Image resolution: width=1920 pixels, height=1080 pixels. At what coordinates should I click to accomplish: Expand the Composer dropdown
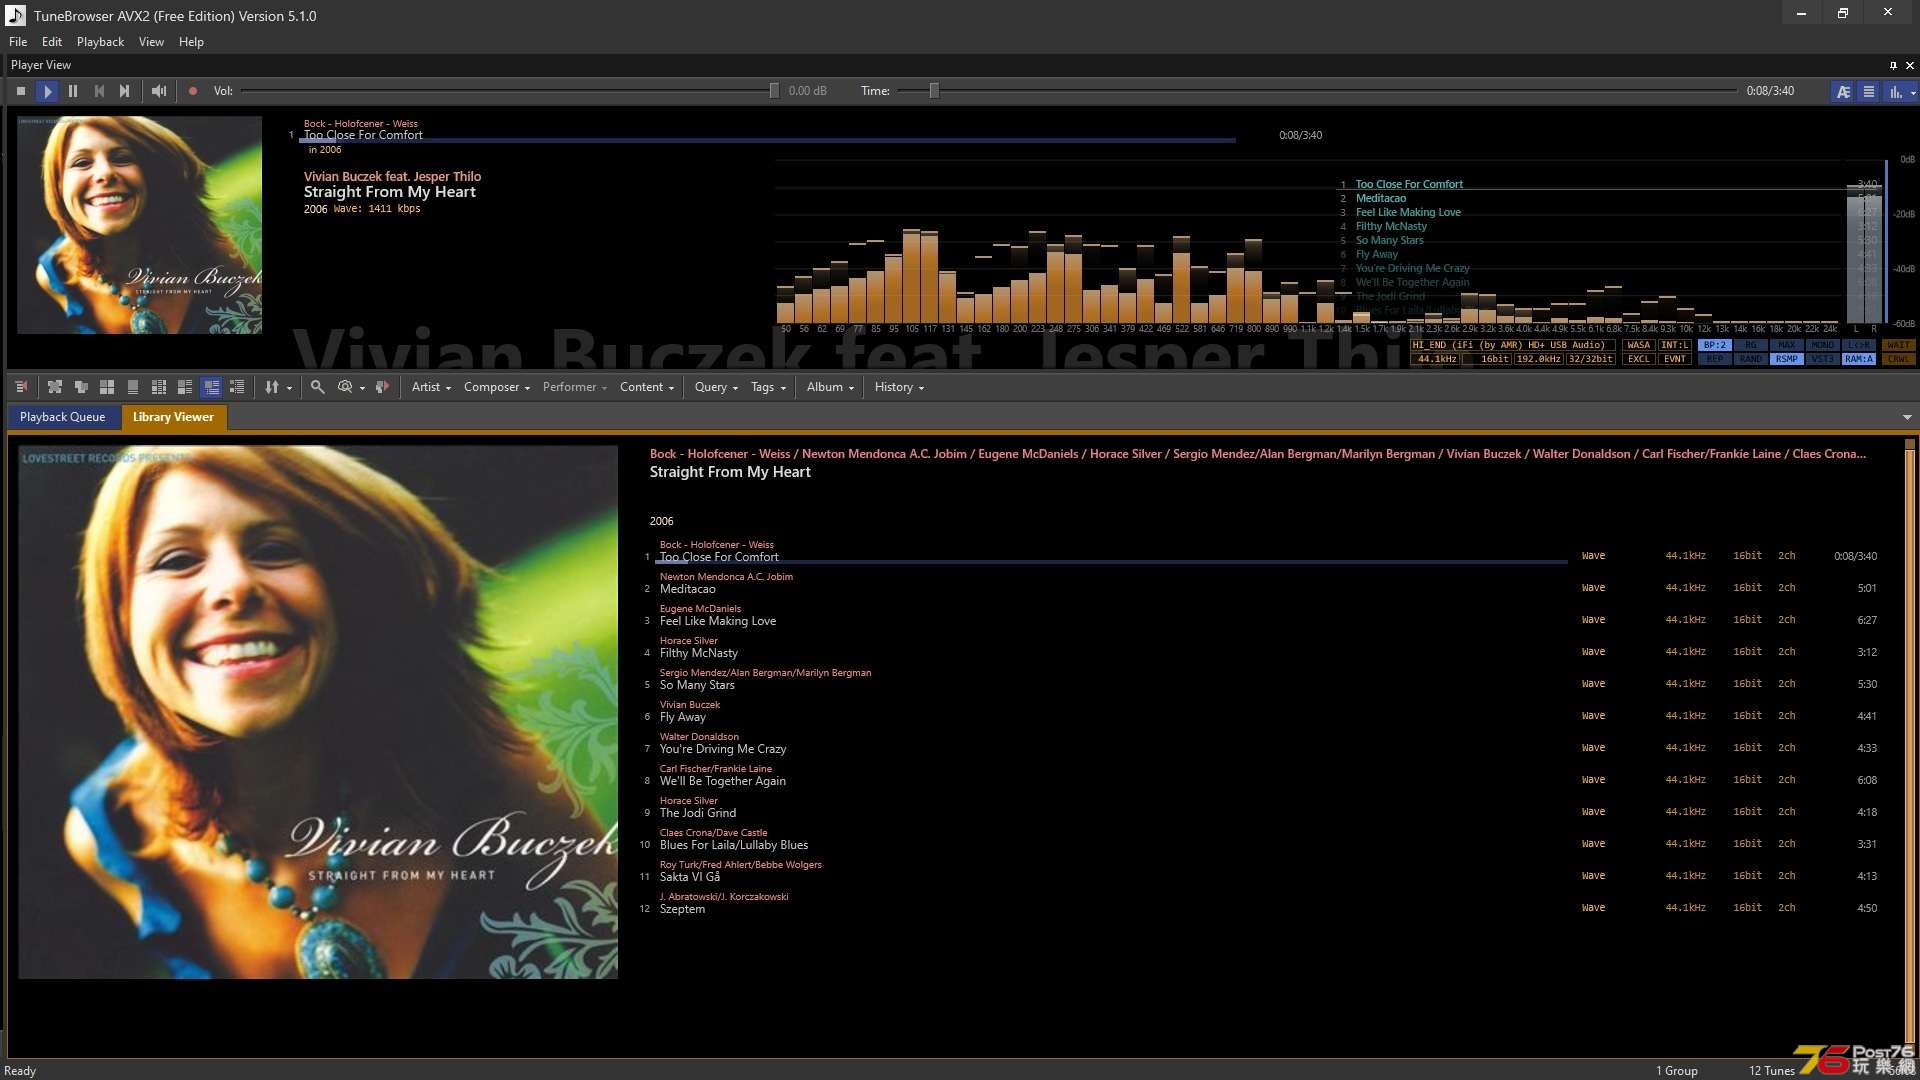click(496, 387)
